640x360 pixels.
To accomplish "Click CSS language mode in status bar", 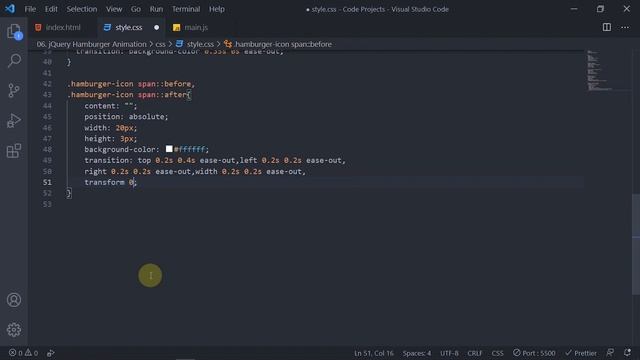I will [497, 353].
